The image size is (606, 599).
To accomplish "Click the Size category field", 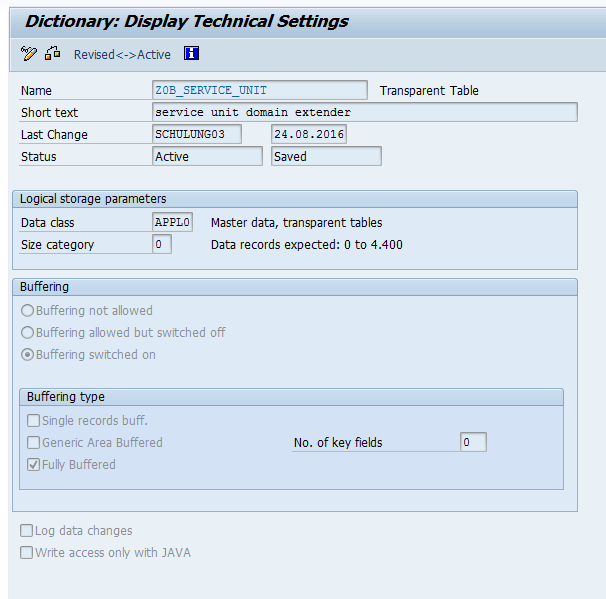I will tap(162, 245).
